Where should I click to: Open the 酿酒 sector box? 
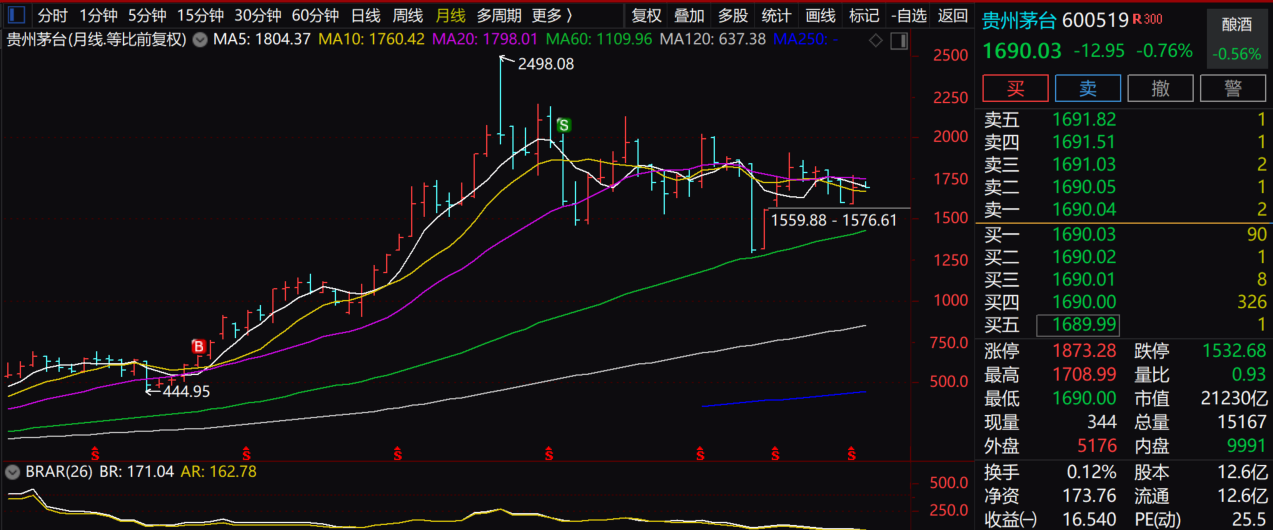pyautogui.click(x=1236, y=40)
